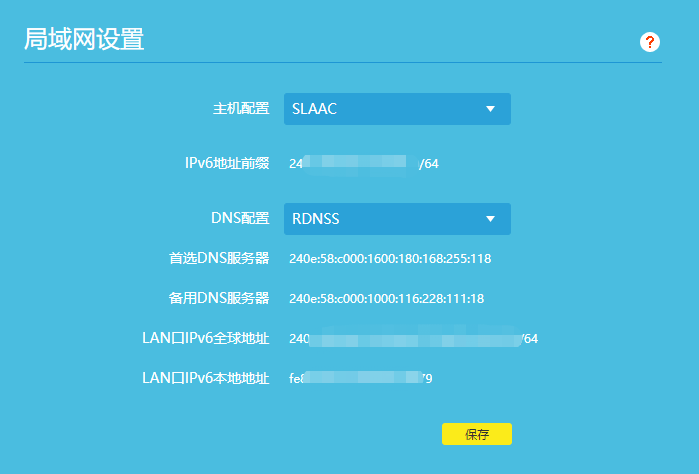
Task: Click the LAN口IPv6本地地址 label
Action: tap(206, 378)
